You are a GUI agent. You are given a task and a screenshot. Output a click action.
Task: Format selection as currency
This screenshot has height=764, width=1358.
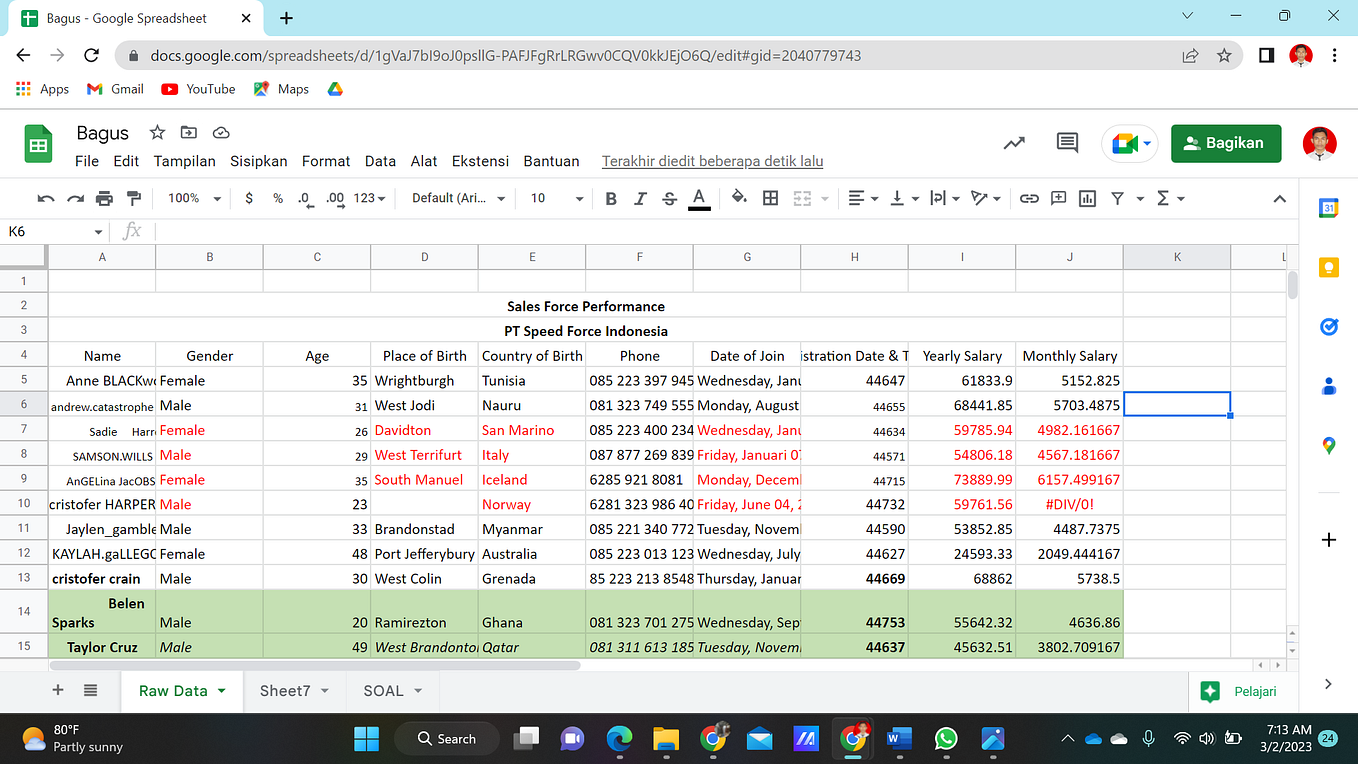click(x=249, y=197)
